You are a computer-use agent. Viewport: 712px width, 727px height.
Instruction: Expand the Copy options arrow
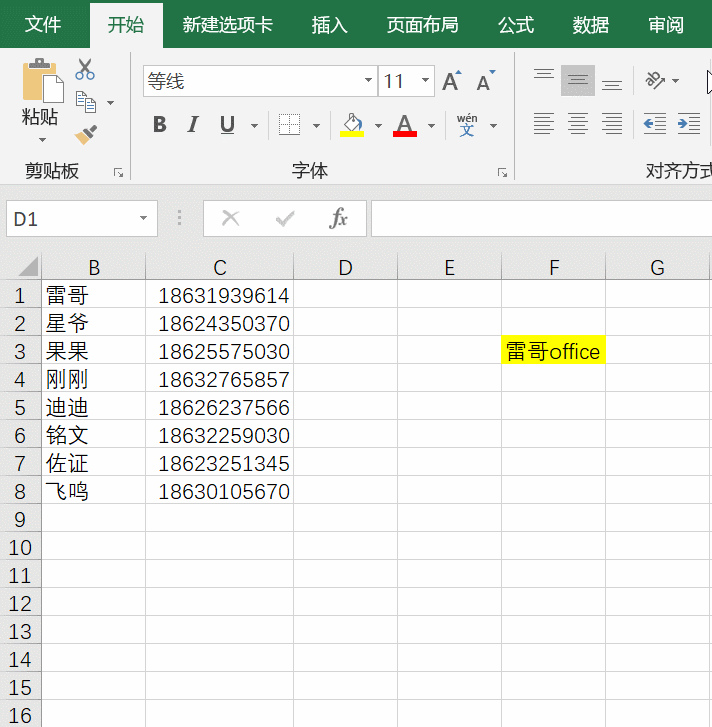[x=110, y=103]
